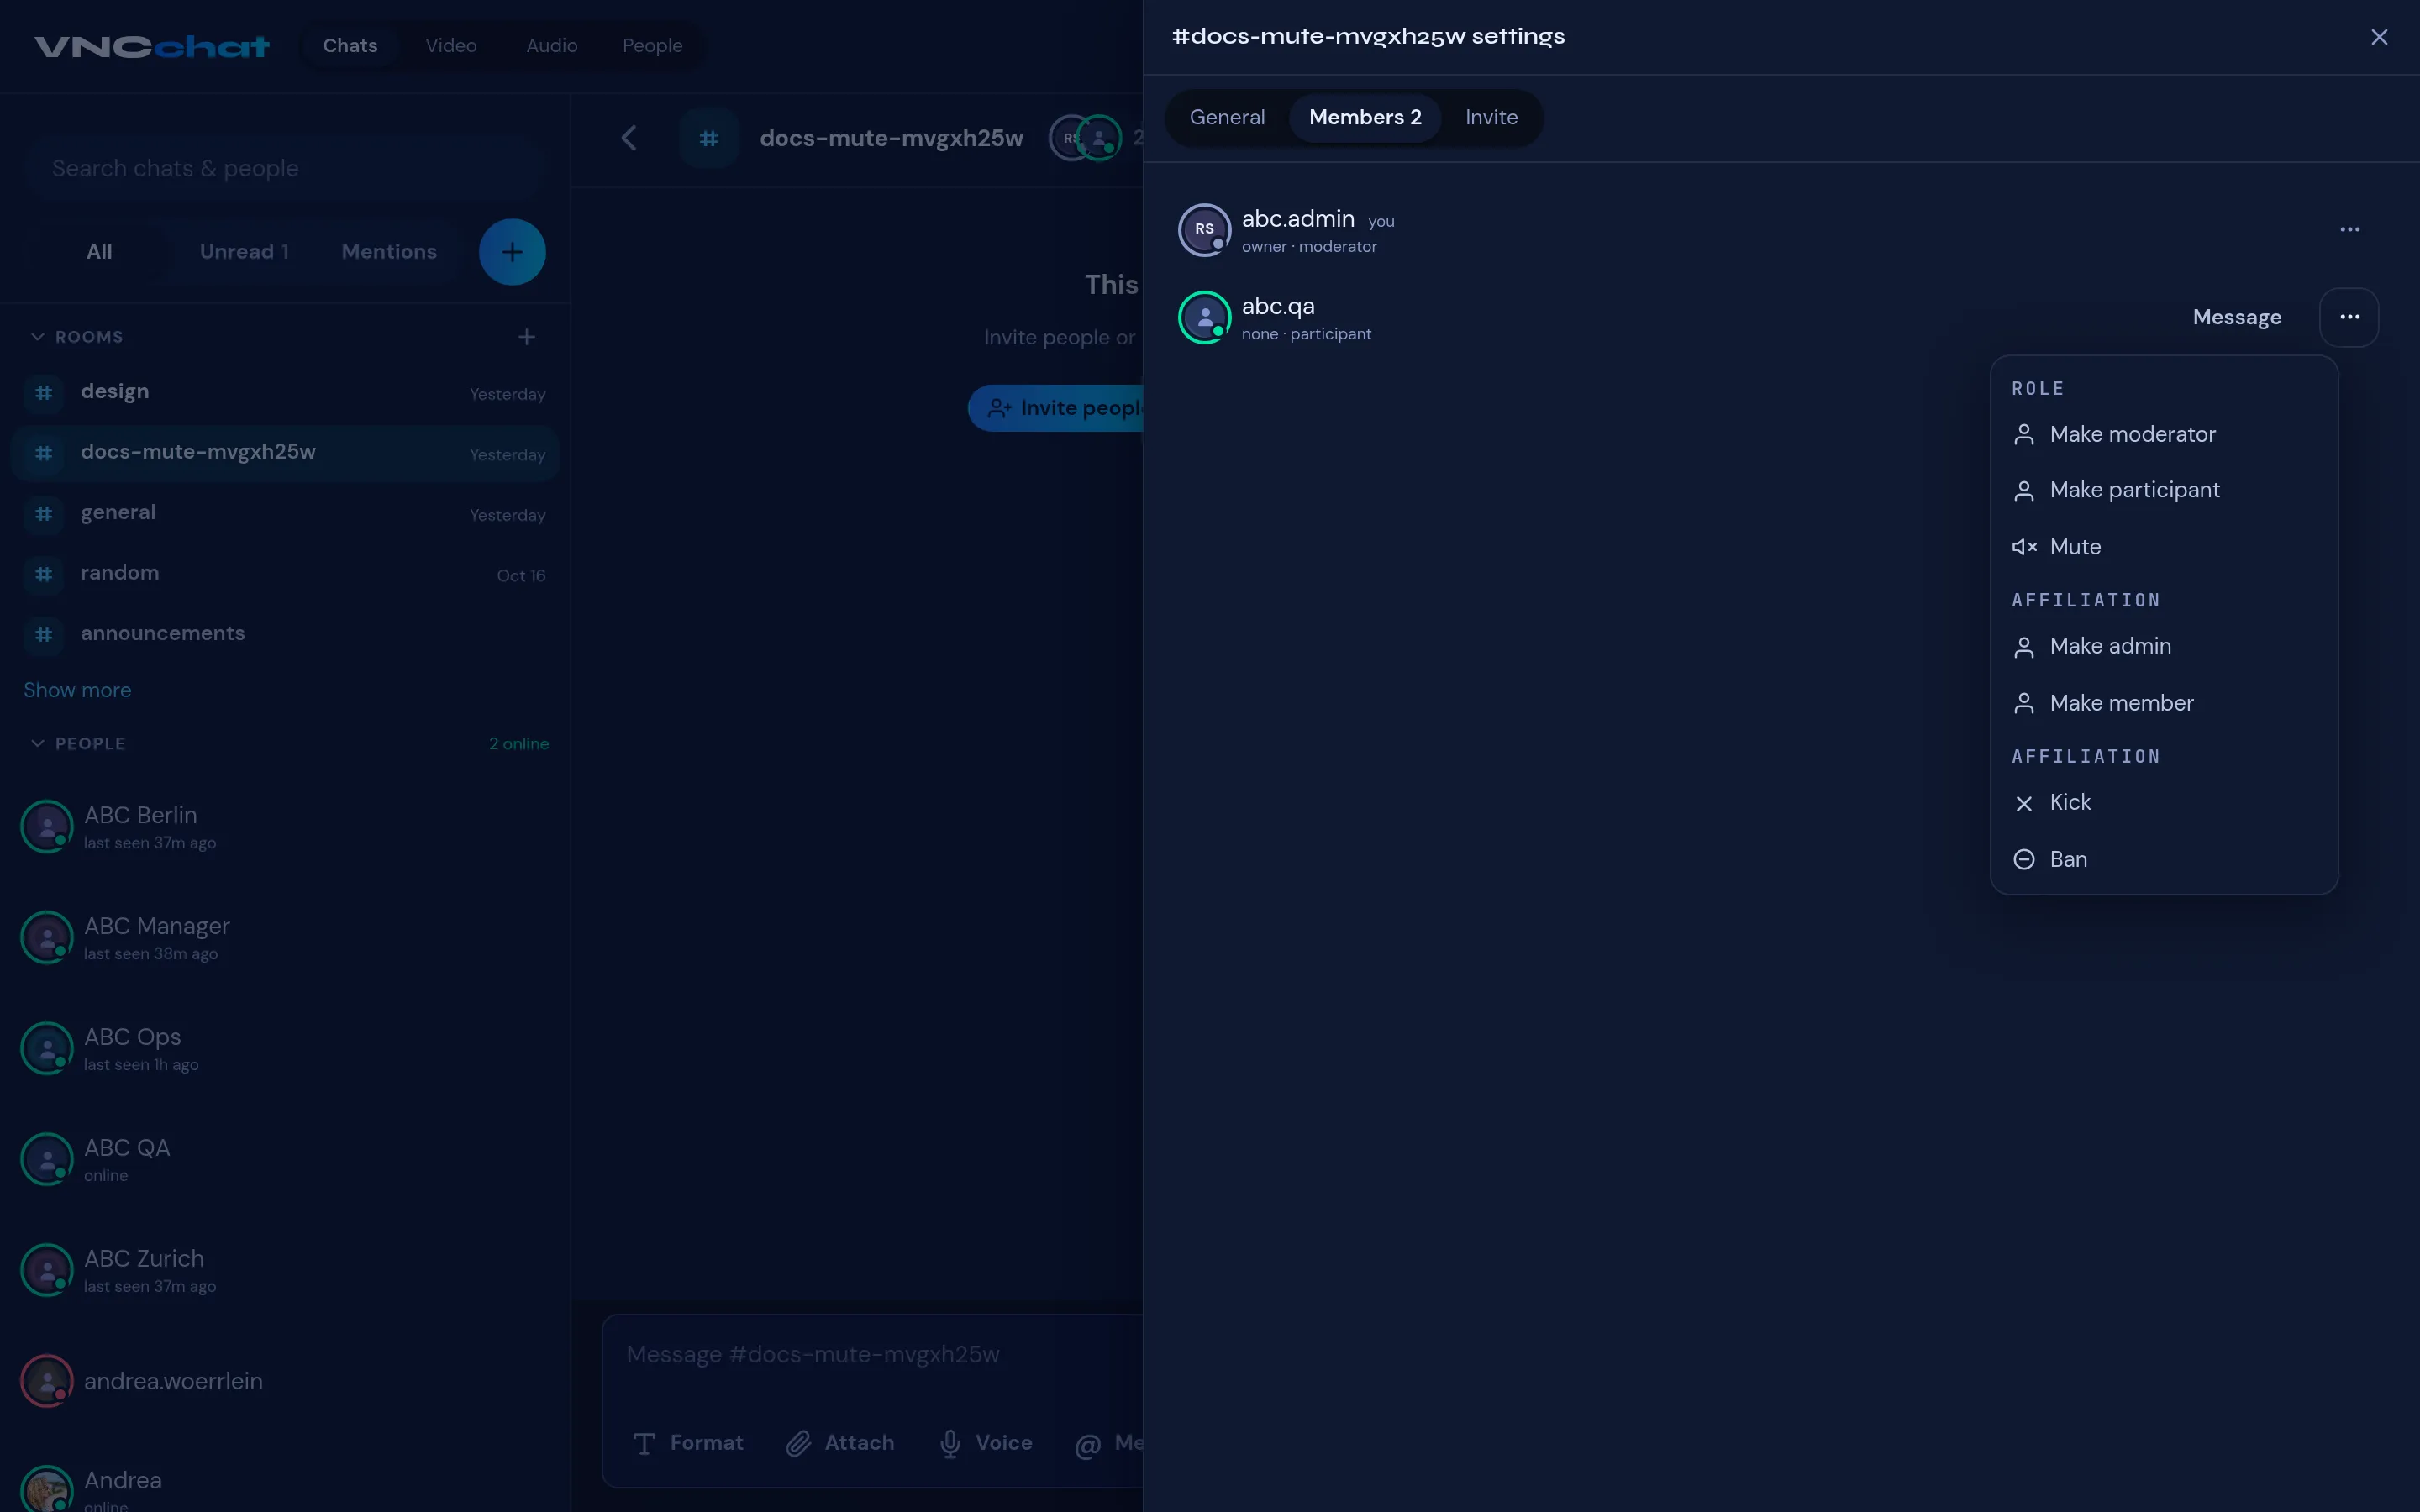Screen dimensions: 2420x1512
Task: Ban abc.qa from the room
Action: 2164,859
